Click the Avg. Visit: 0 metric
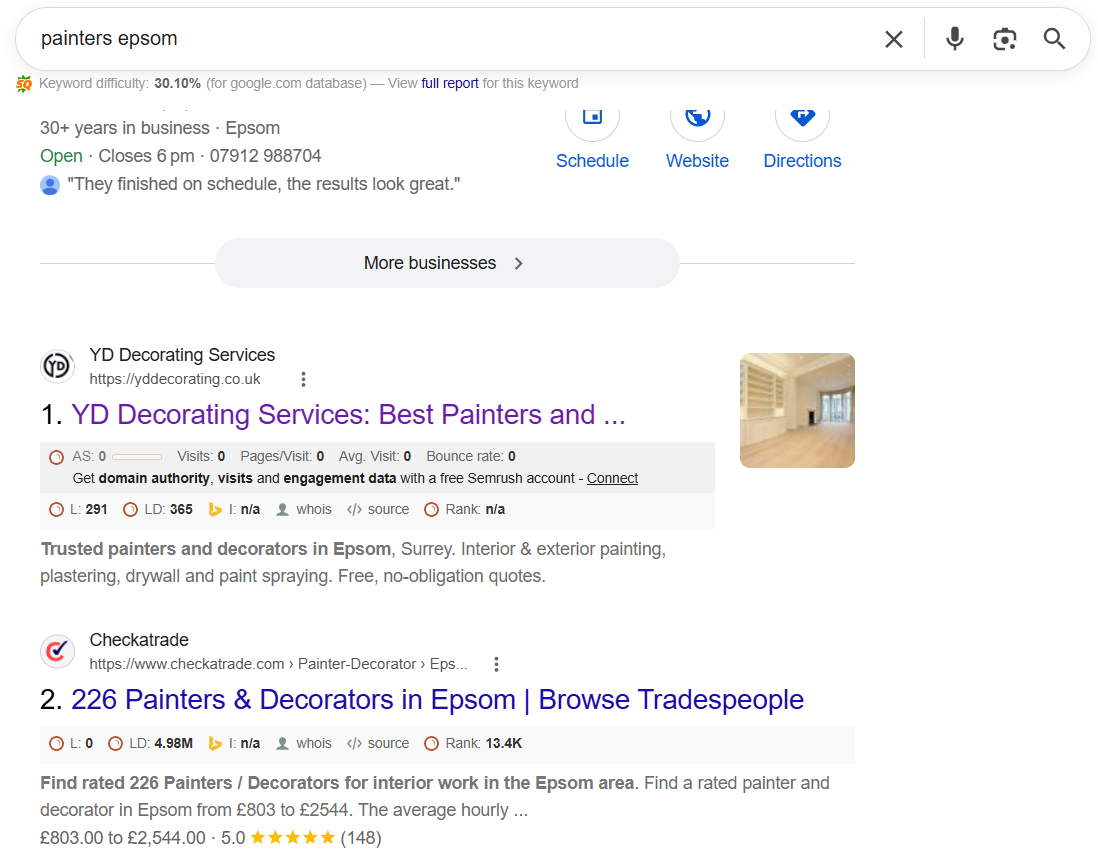This screenshot has height=867, width=1098. pos(375,457)
